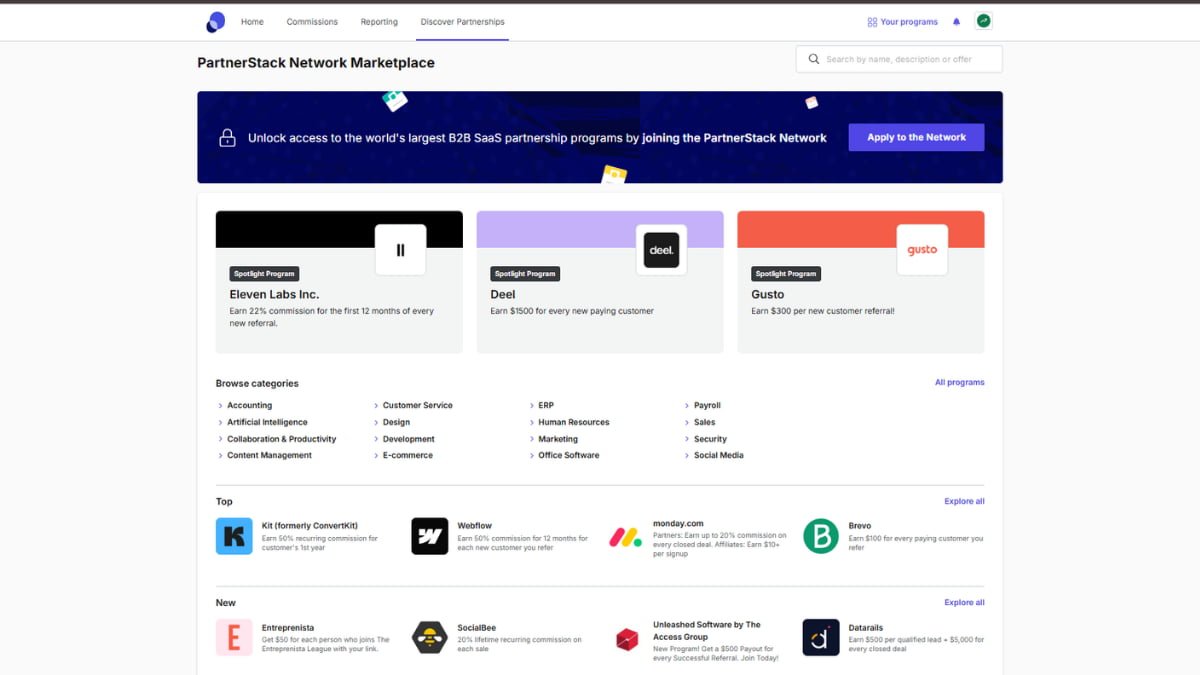This screenshot has height=675, width=1200.
Task: Click the Entreprenista logo icon
Action: (234, 637)
